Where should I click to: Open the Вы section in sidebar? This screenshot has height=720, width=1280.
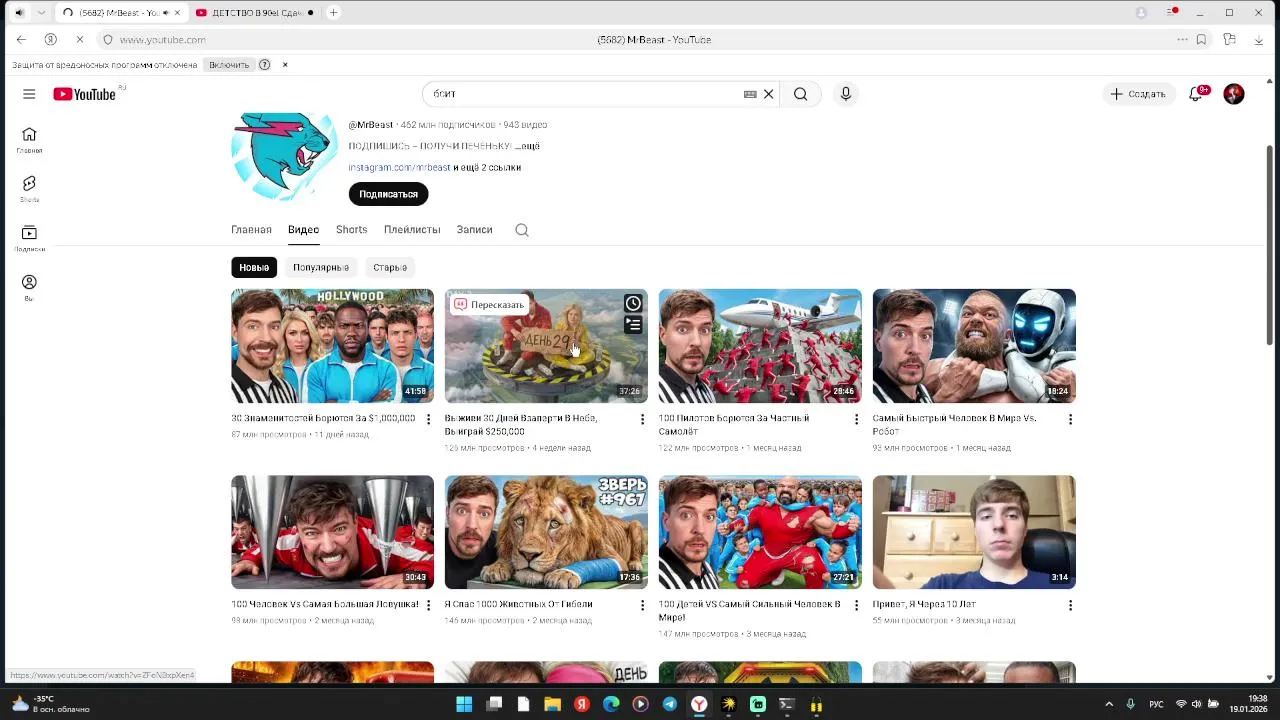click(29, 288)
